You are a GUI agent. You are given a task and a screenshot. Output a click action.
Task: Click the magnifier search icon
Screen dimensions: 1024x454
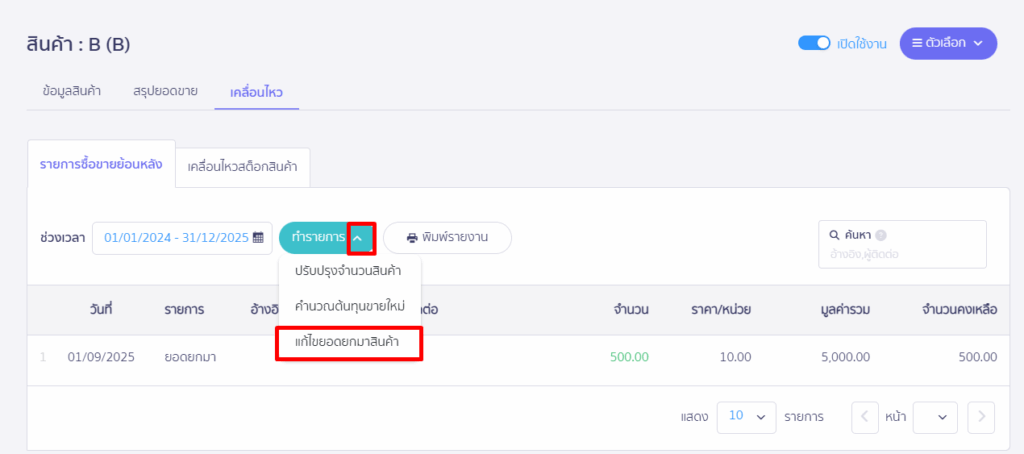[x=835, y=236]
